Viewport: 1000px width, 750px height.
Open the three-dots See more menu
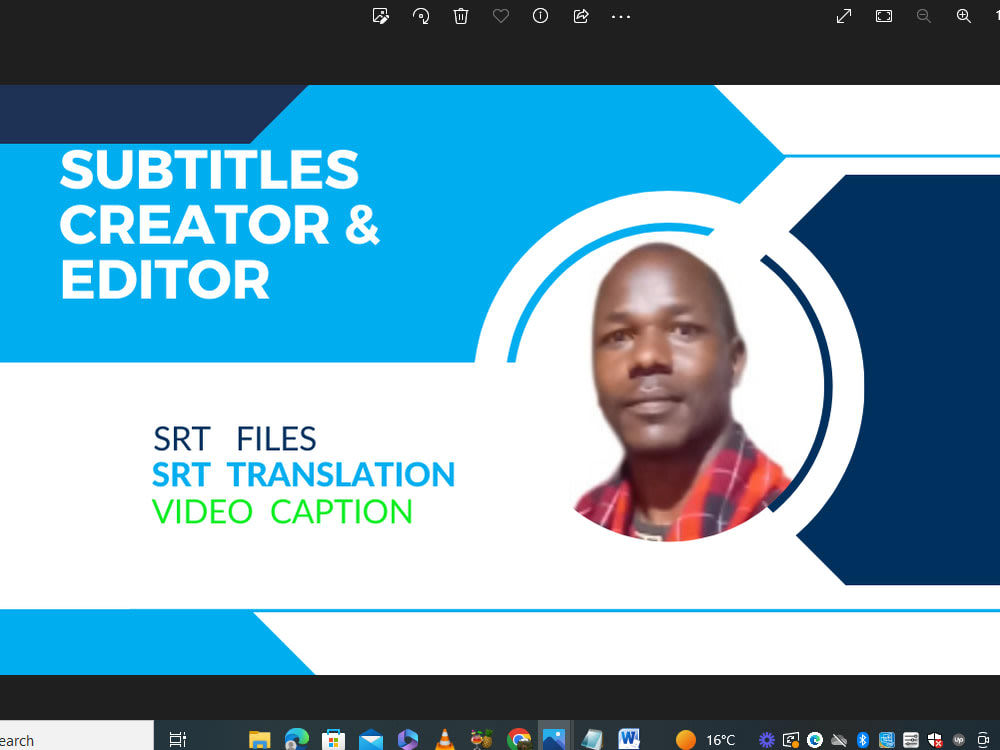621,17
